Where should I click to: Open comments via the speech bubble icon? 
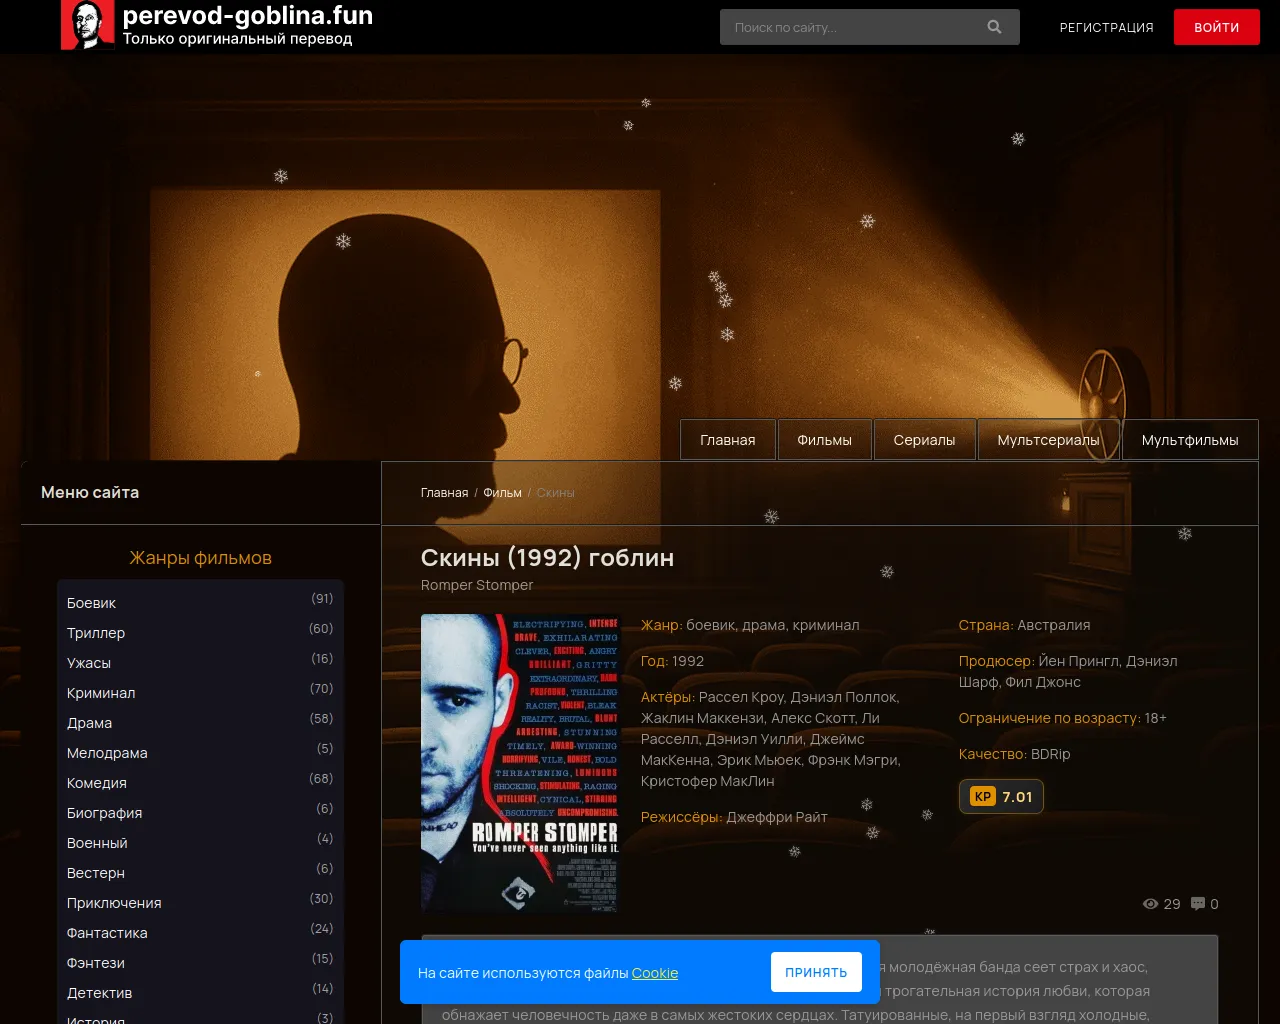(x=1198, y=903)
